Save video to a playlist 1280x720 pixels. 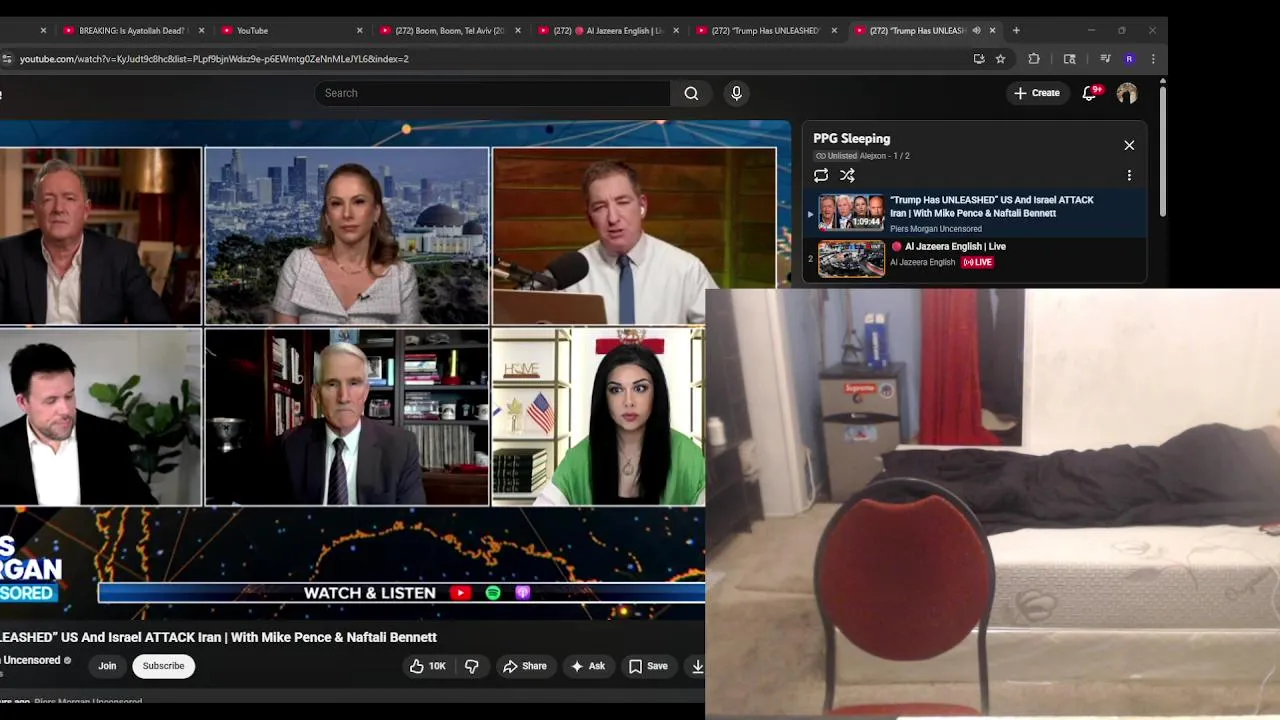[x=648, y=666]
